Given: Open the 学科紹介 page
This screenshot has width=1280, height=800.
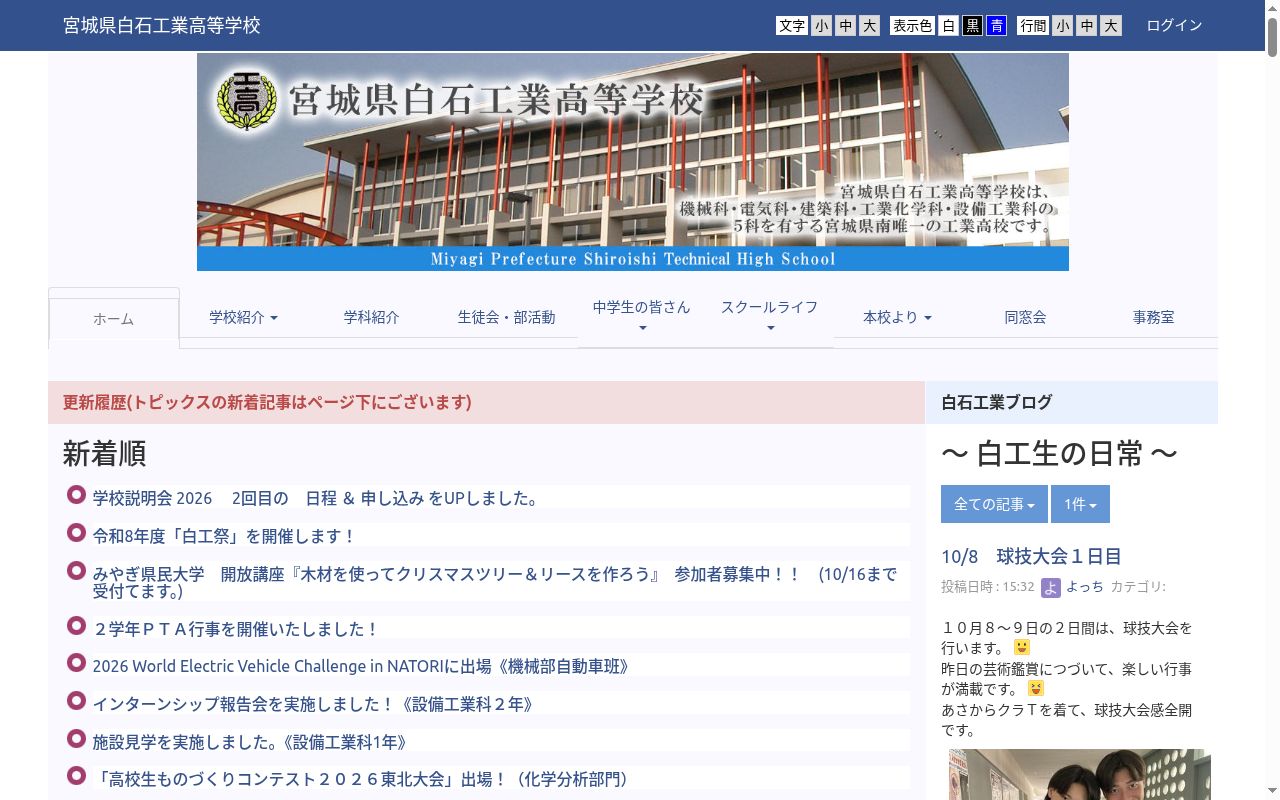Looking at the screenshot, I should [x=371, y=317].
